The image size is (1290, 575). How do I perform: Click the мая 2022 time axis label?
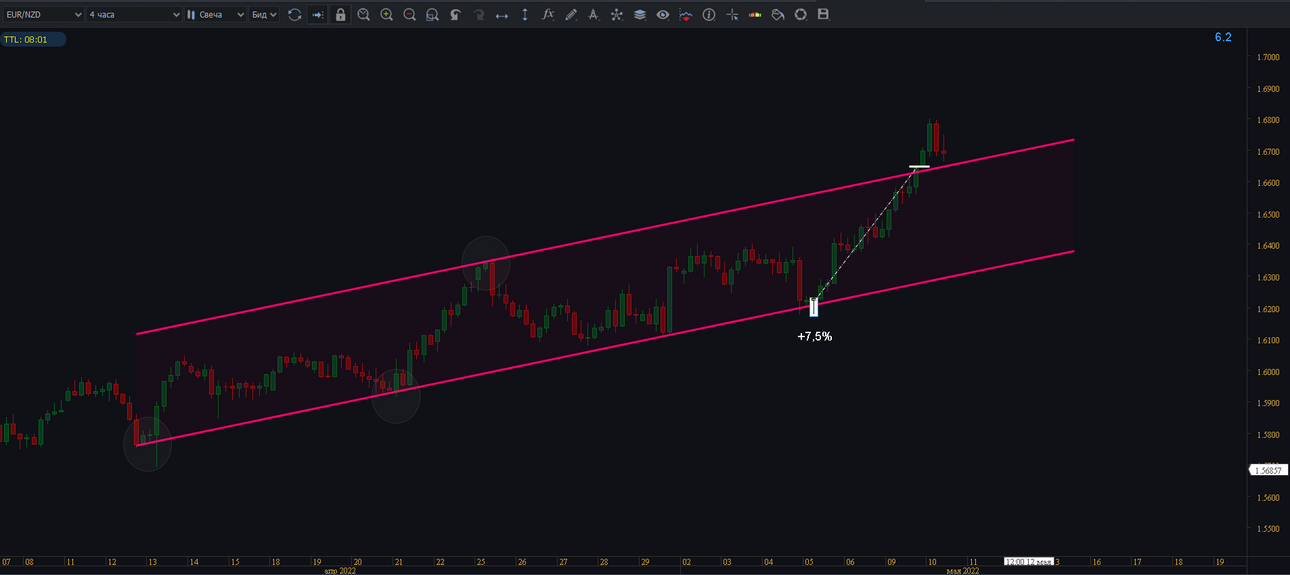click(962, 571)
